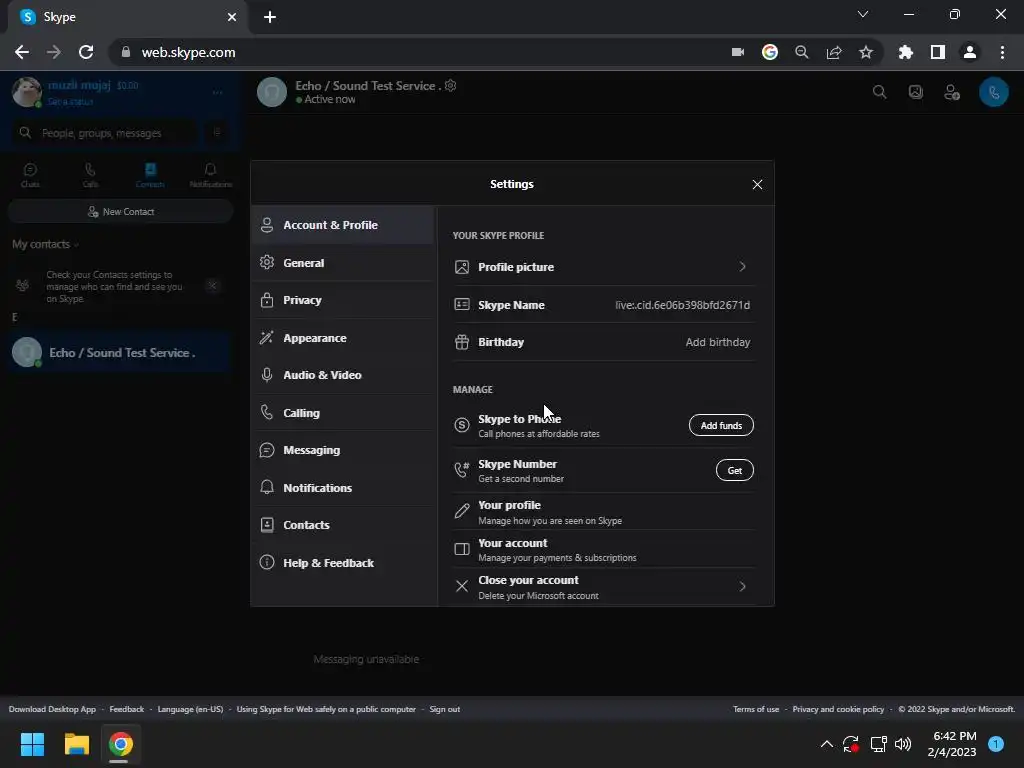Click the Skype Name value
1024x768 pixels.
(x=682, y=305)
